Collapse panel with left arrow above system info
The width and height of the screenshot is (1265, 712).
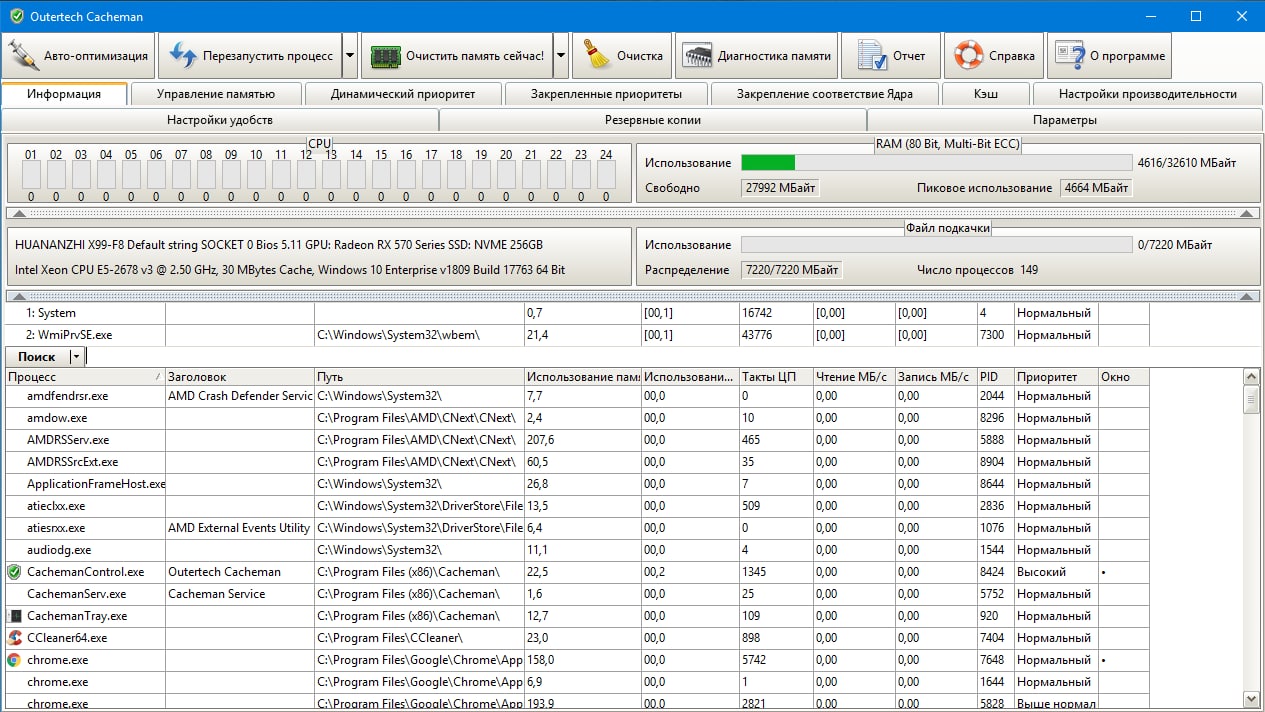click(x=20, y=213)
